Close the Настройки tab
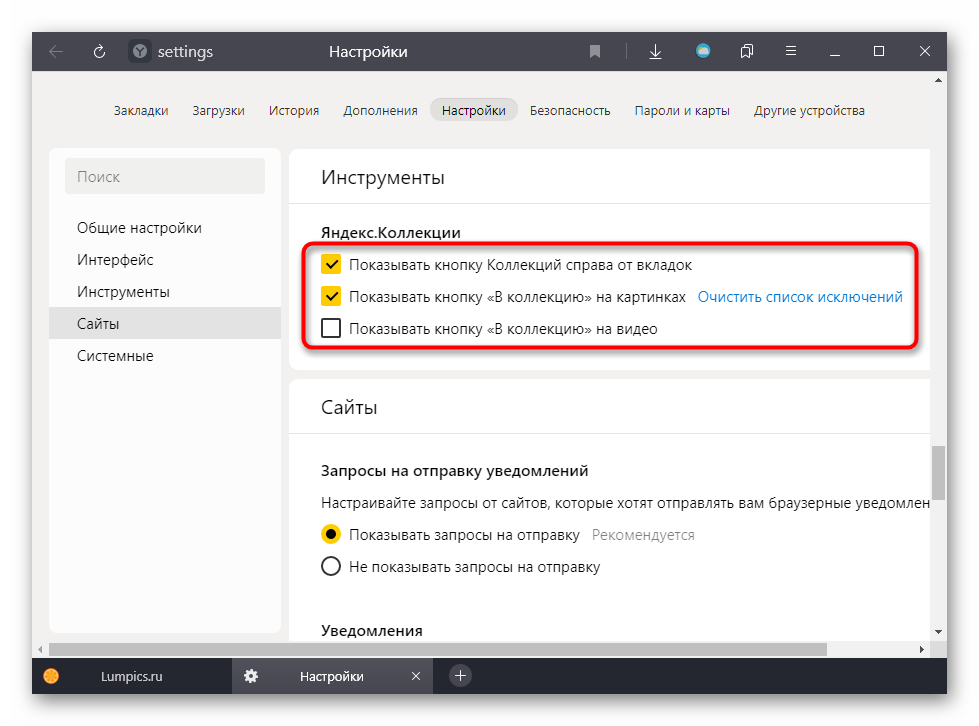The image size is (979, 726). tap(416, 676)
